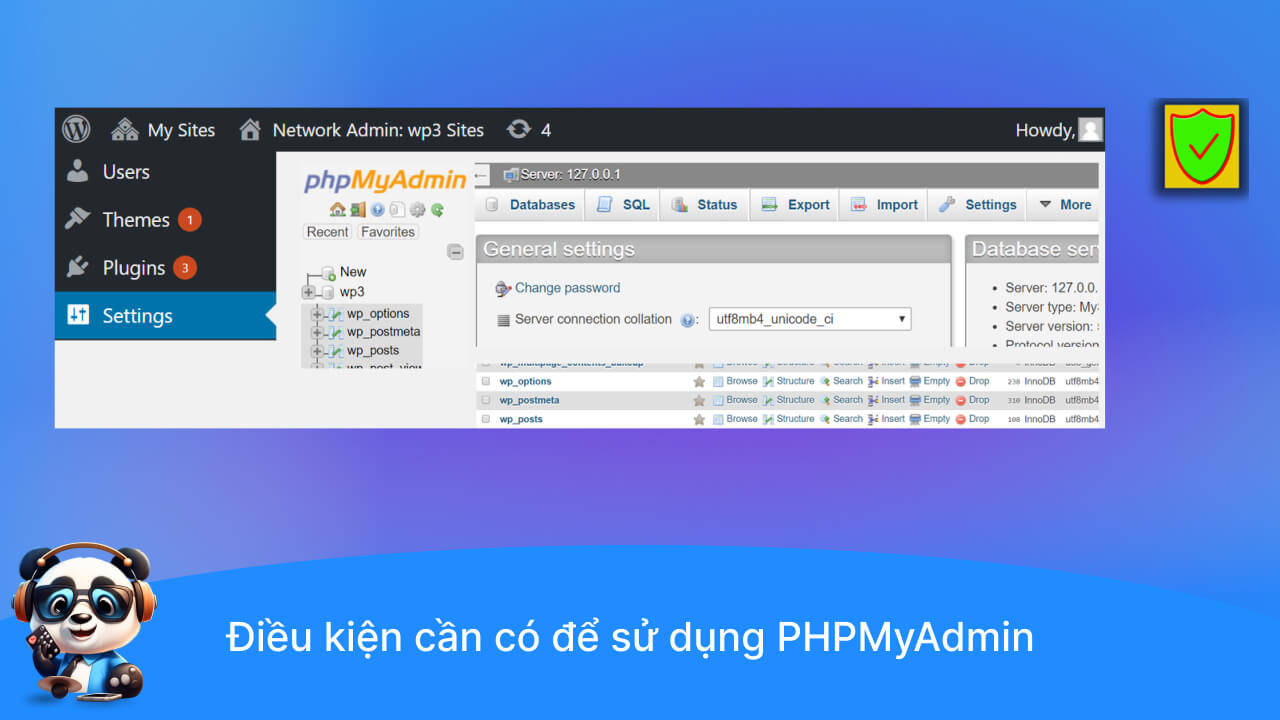Screen dimensions: 1280x720
Task: Expand wp_posts in navigation tree
Action: pos(317,351)
